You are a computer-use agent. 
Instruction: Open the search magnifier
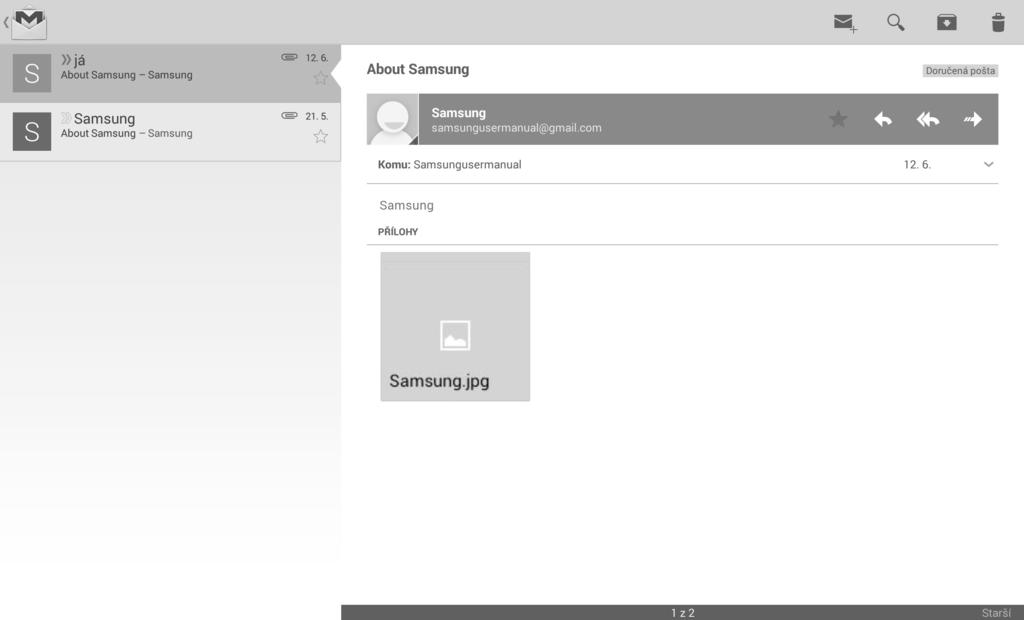[895, 22]
